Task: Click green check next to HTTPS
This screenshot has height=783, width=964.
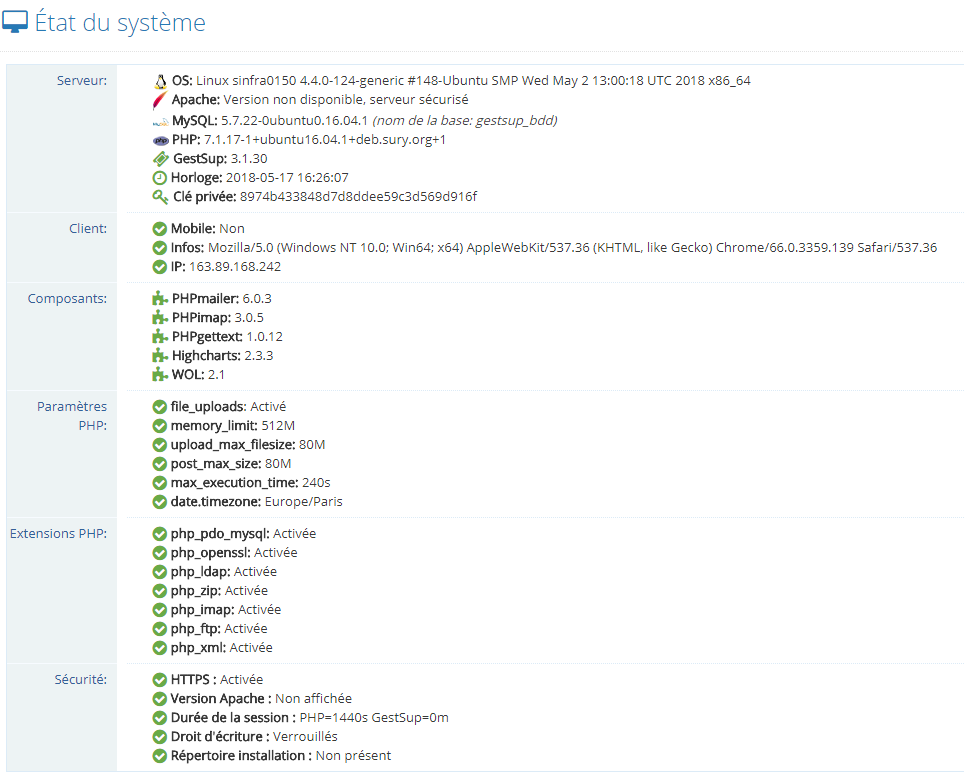Action: point(160,680)
